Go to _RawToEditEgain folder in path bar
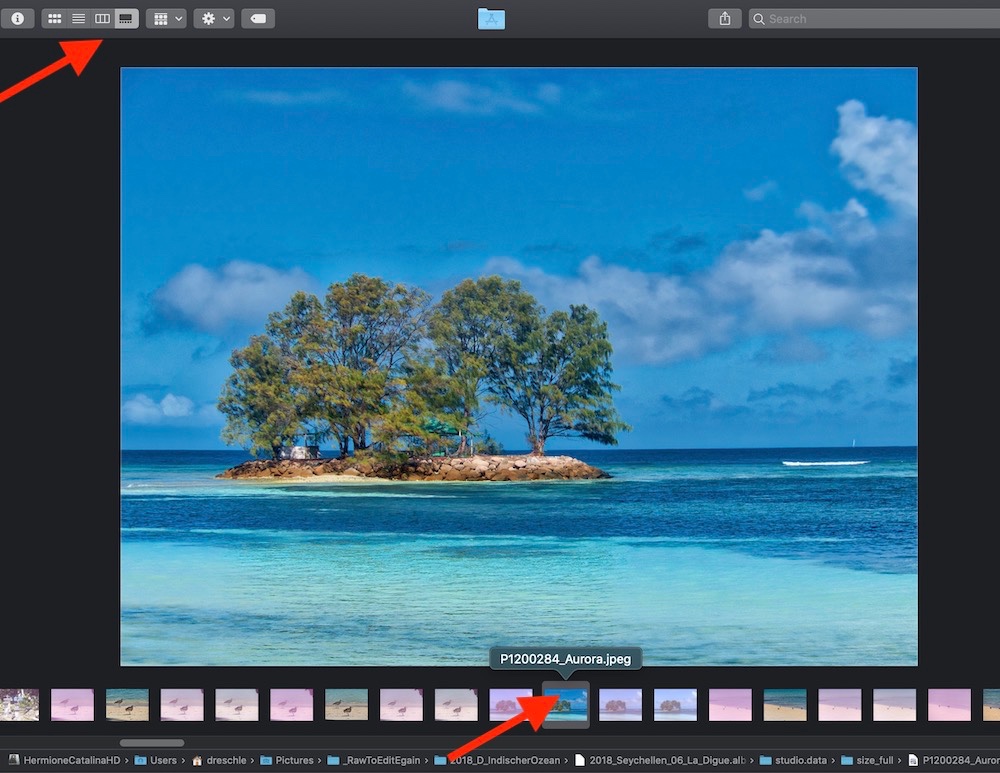1000x773 pixels. point(374,760)
